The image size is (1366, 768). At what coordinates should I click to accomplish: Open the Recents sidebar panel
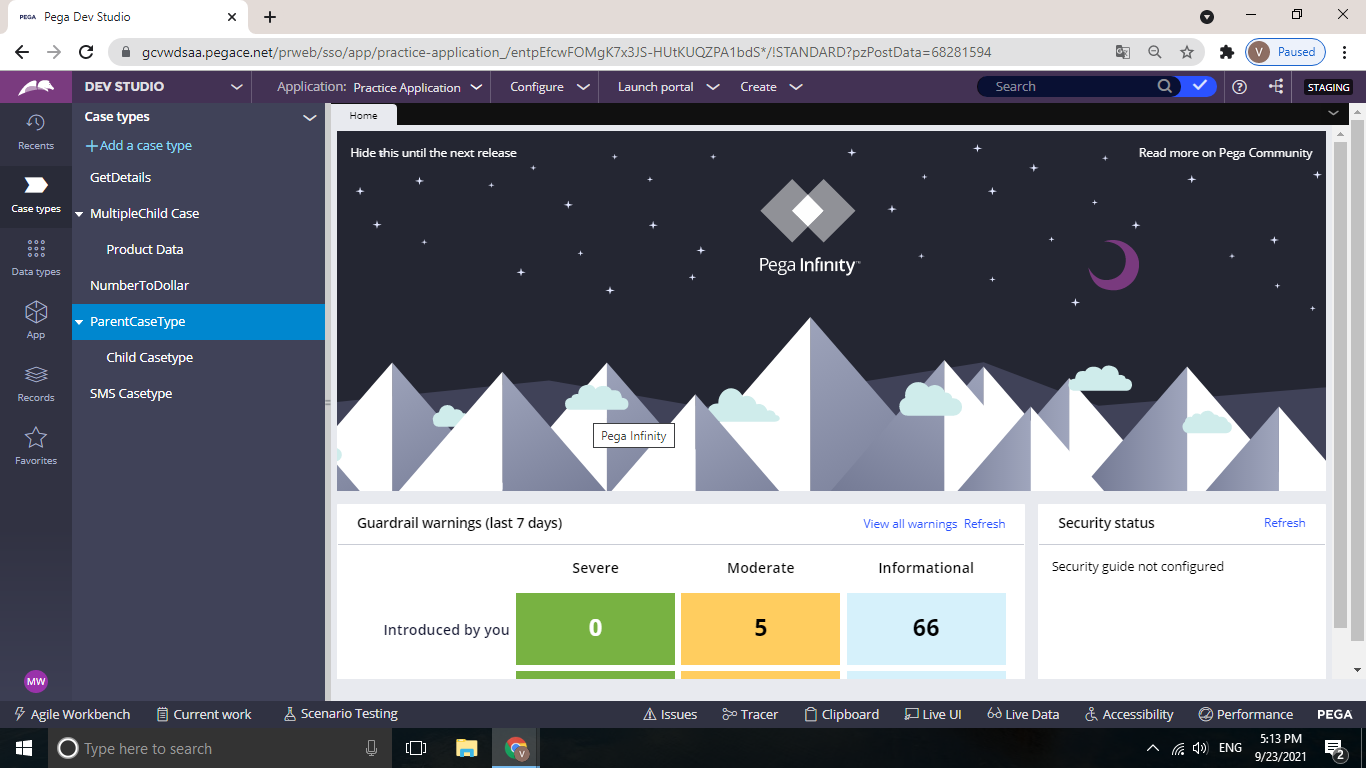click(x=35, y=131)
